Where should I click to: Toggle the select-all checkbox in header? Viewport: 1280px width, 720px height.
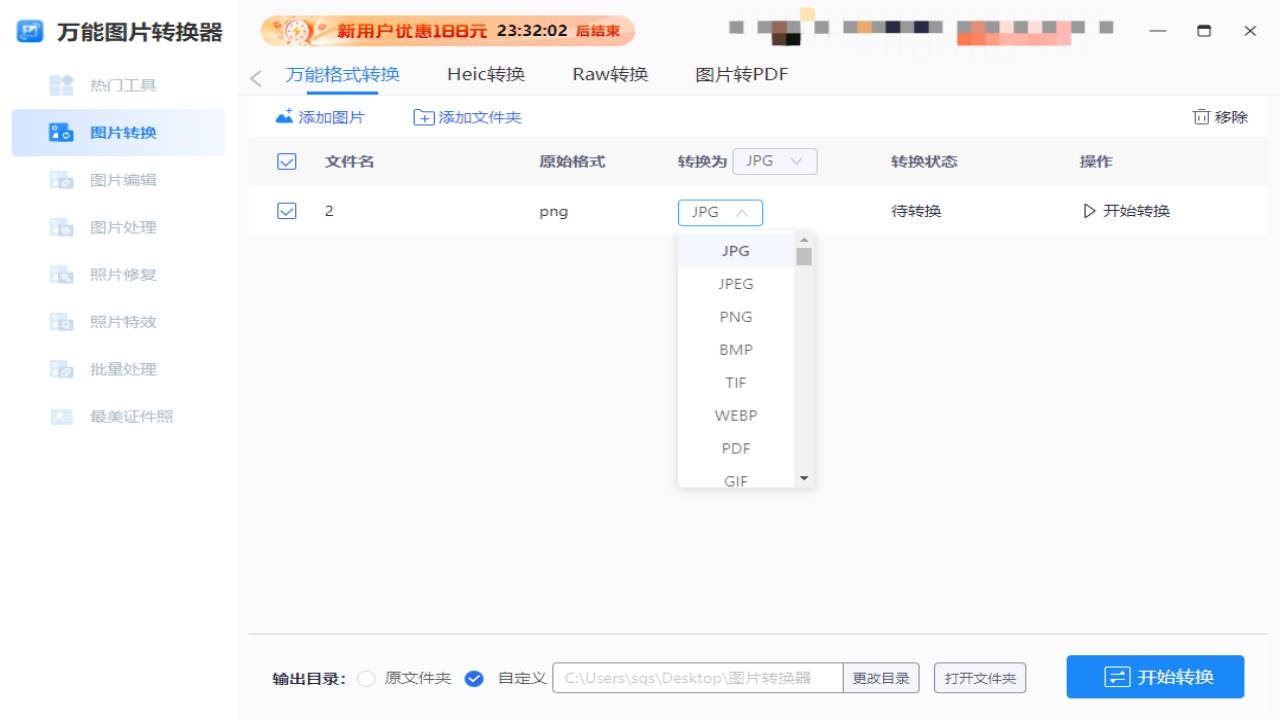287,161
